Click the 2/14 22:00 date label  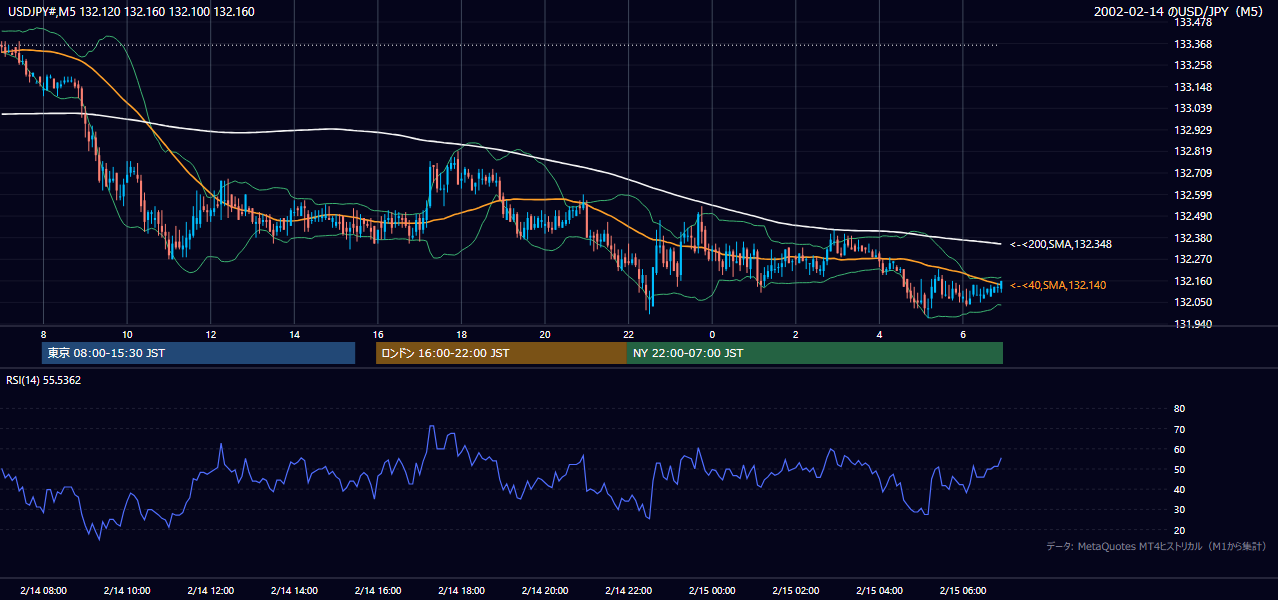click(628, 590)
